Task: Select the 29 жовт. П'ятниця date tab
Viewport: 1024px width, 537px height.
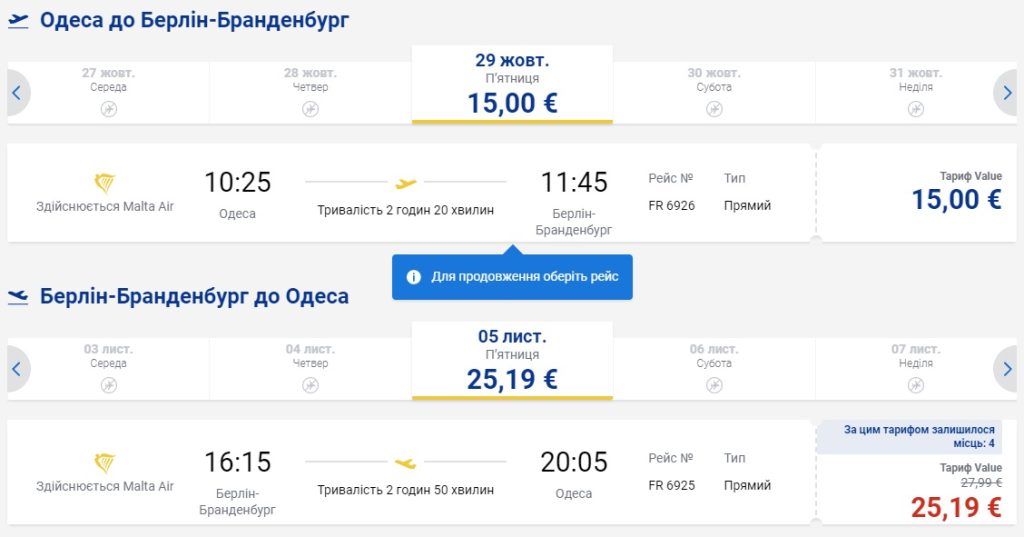Action: pos(512,85)
